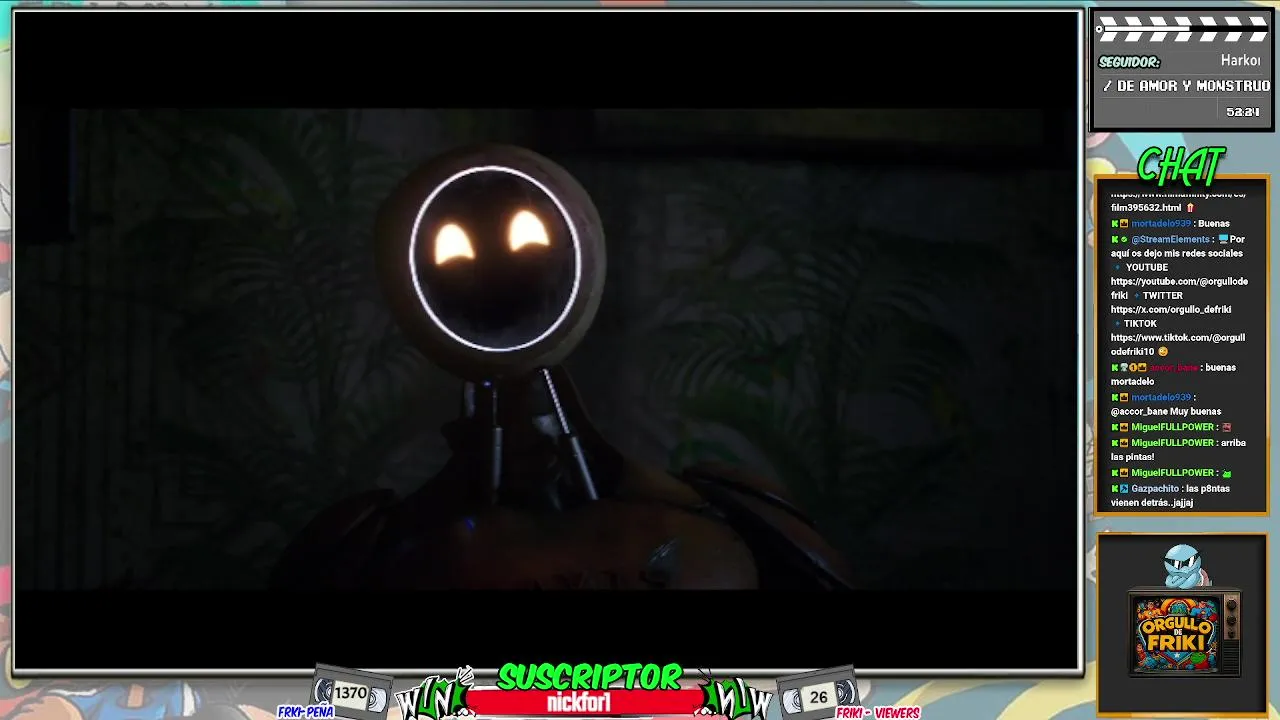Image resolution: width=1280 pixels, height=720 pixels.
Task: Click the VHS tape counter showing 1370
Action: pyautogui.click(x=350, y=693)
